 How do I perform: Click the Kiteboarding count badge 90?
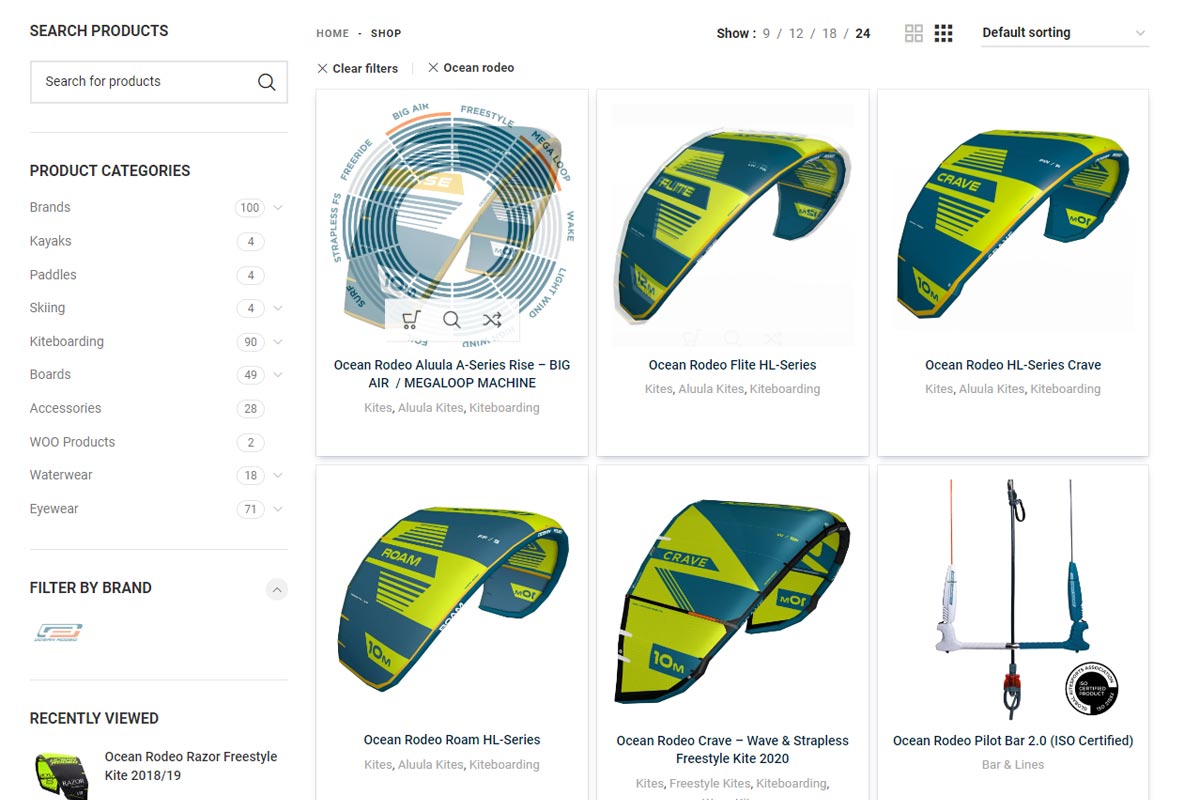coord(250,342)
